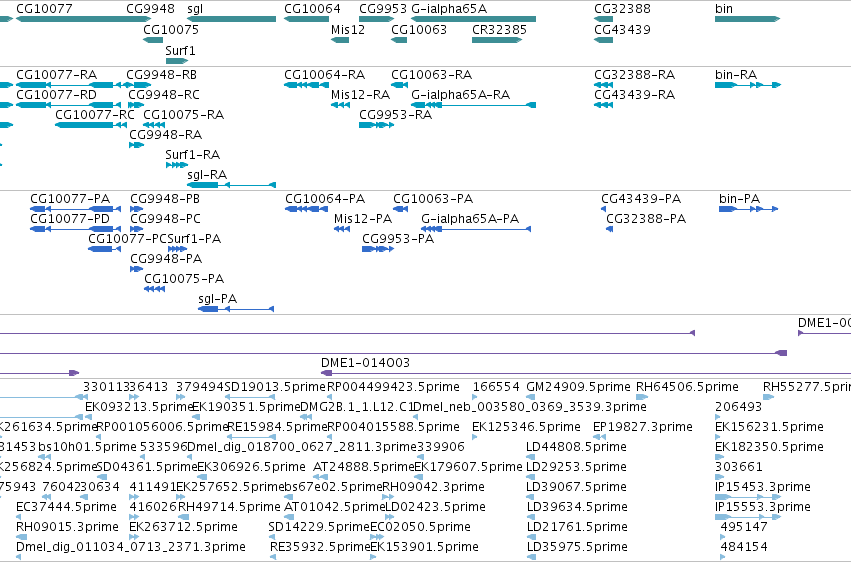
Task: Select the Mis12-PA label
Action: tap(363, 219)
